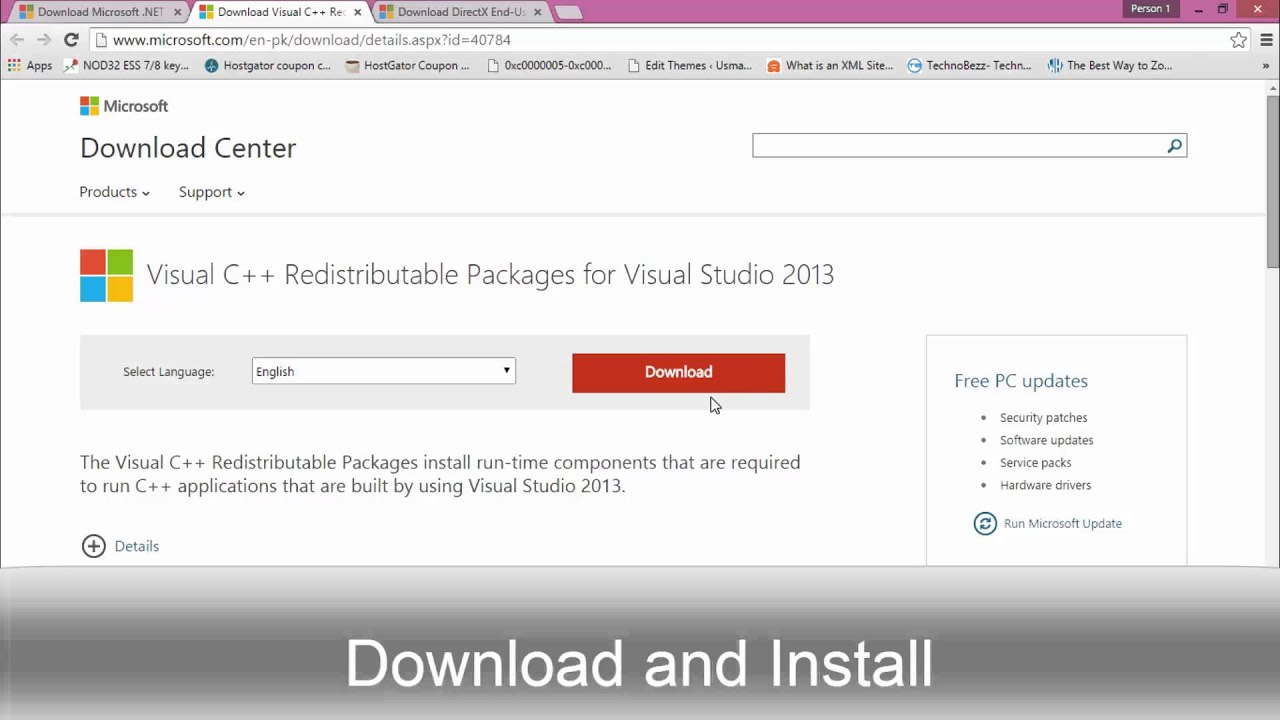Viewport: 1280px width, 720px height.
Task: Close the Download DirectX End-User tab
Action: coord(536,12)
